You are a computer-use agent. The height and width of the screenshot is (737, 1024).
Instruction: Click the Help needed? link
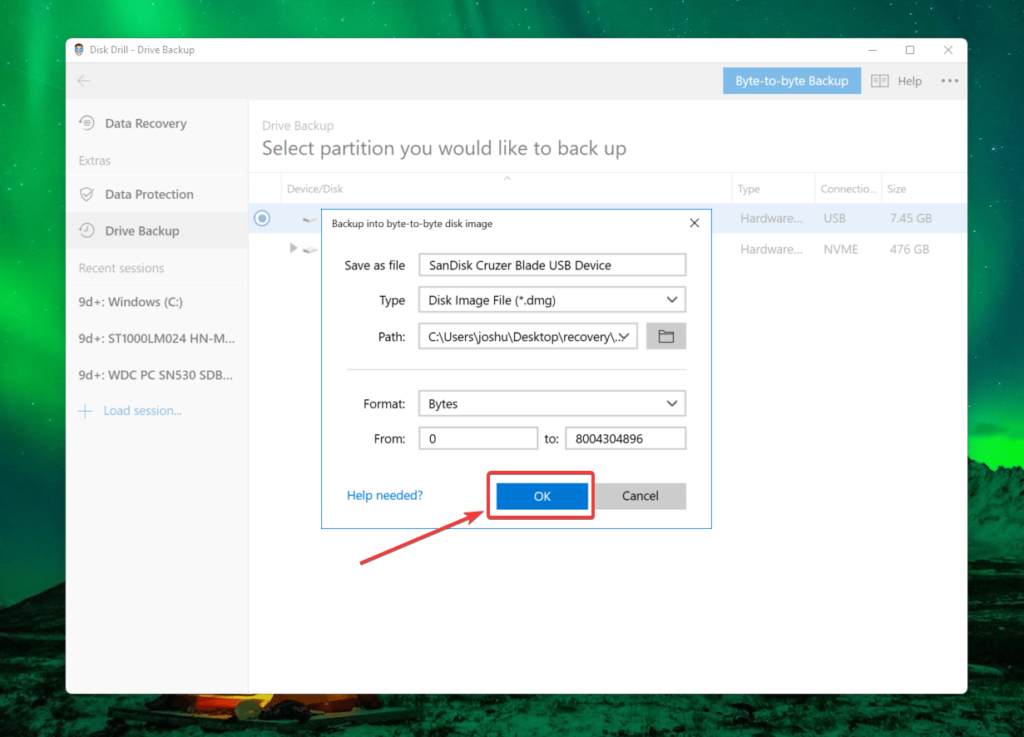tap(384, 495)
